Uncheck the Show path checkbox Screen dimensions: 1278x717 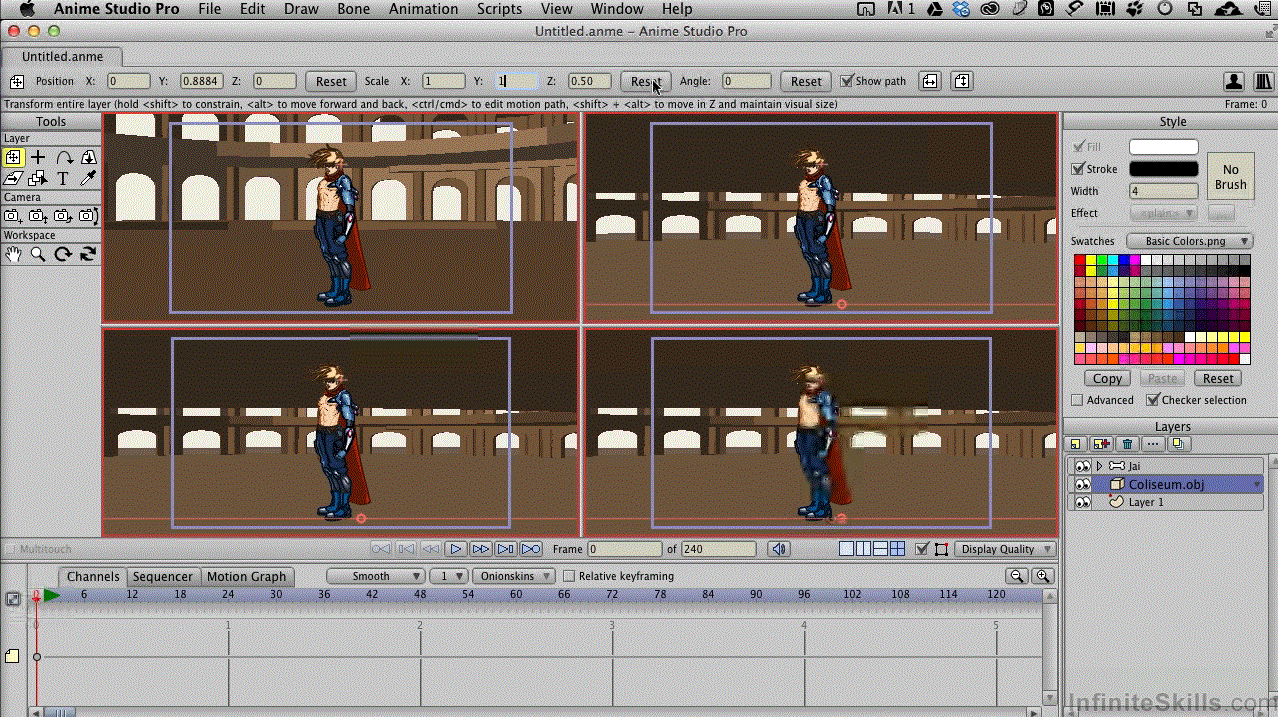(x=847, y=81)
